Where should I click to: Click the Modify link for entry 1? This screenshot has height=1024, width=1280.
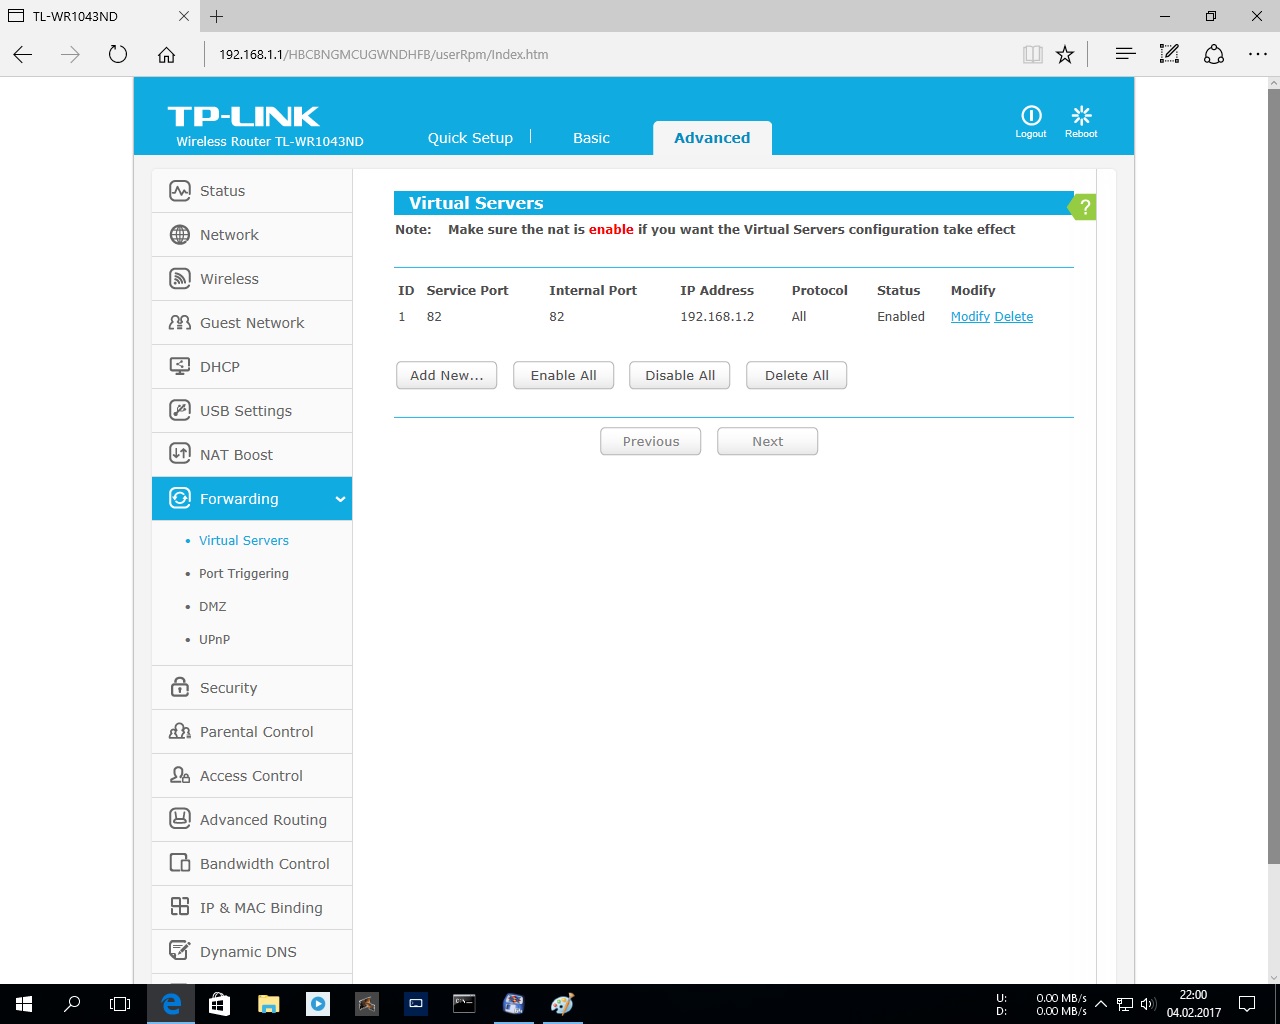click(x=970, y=317)
